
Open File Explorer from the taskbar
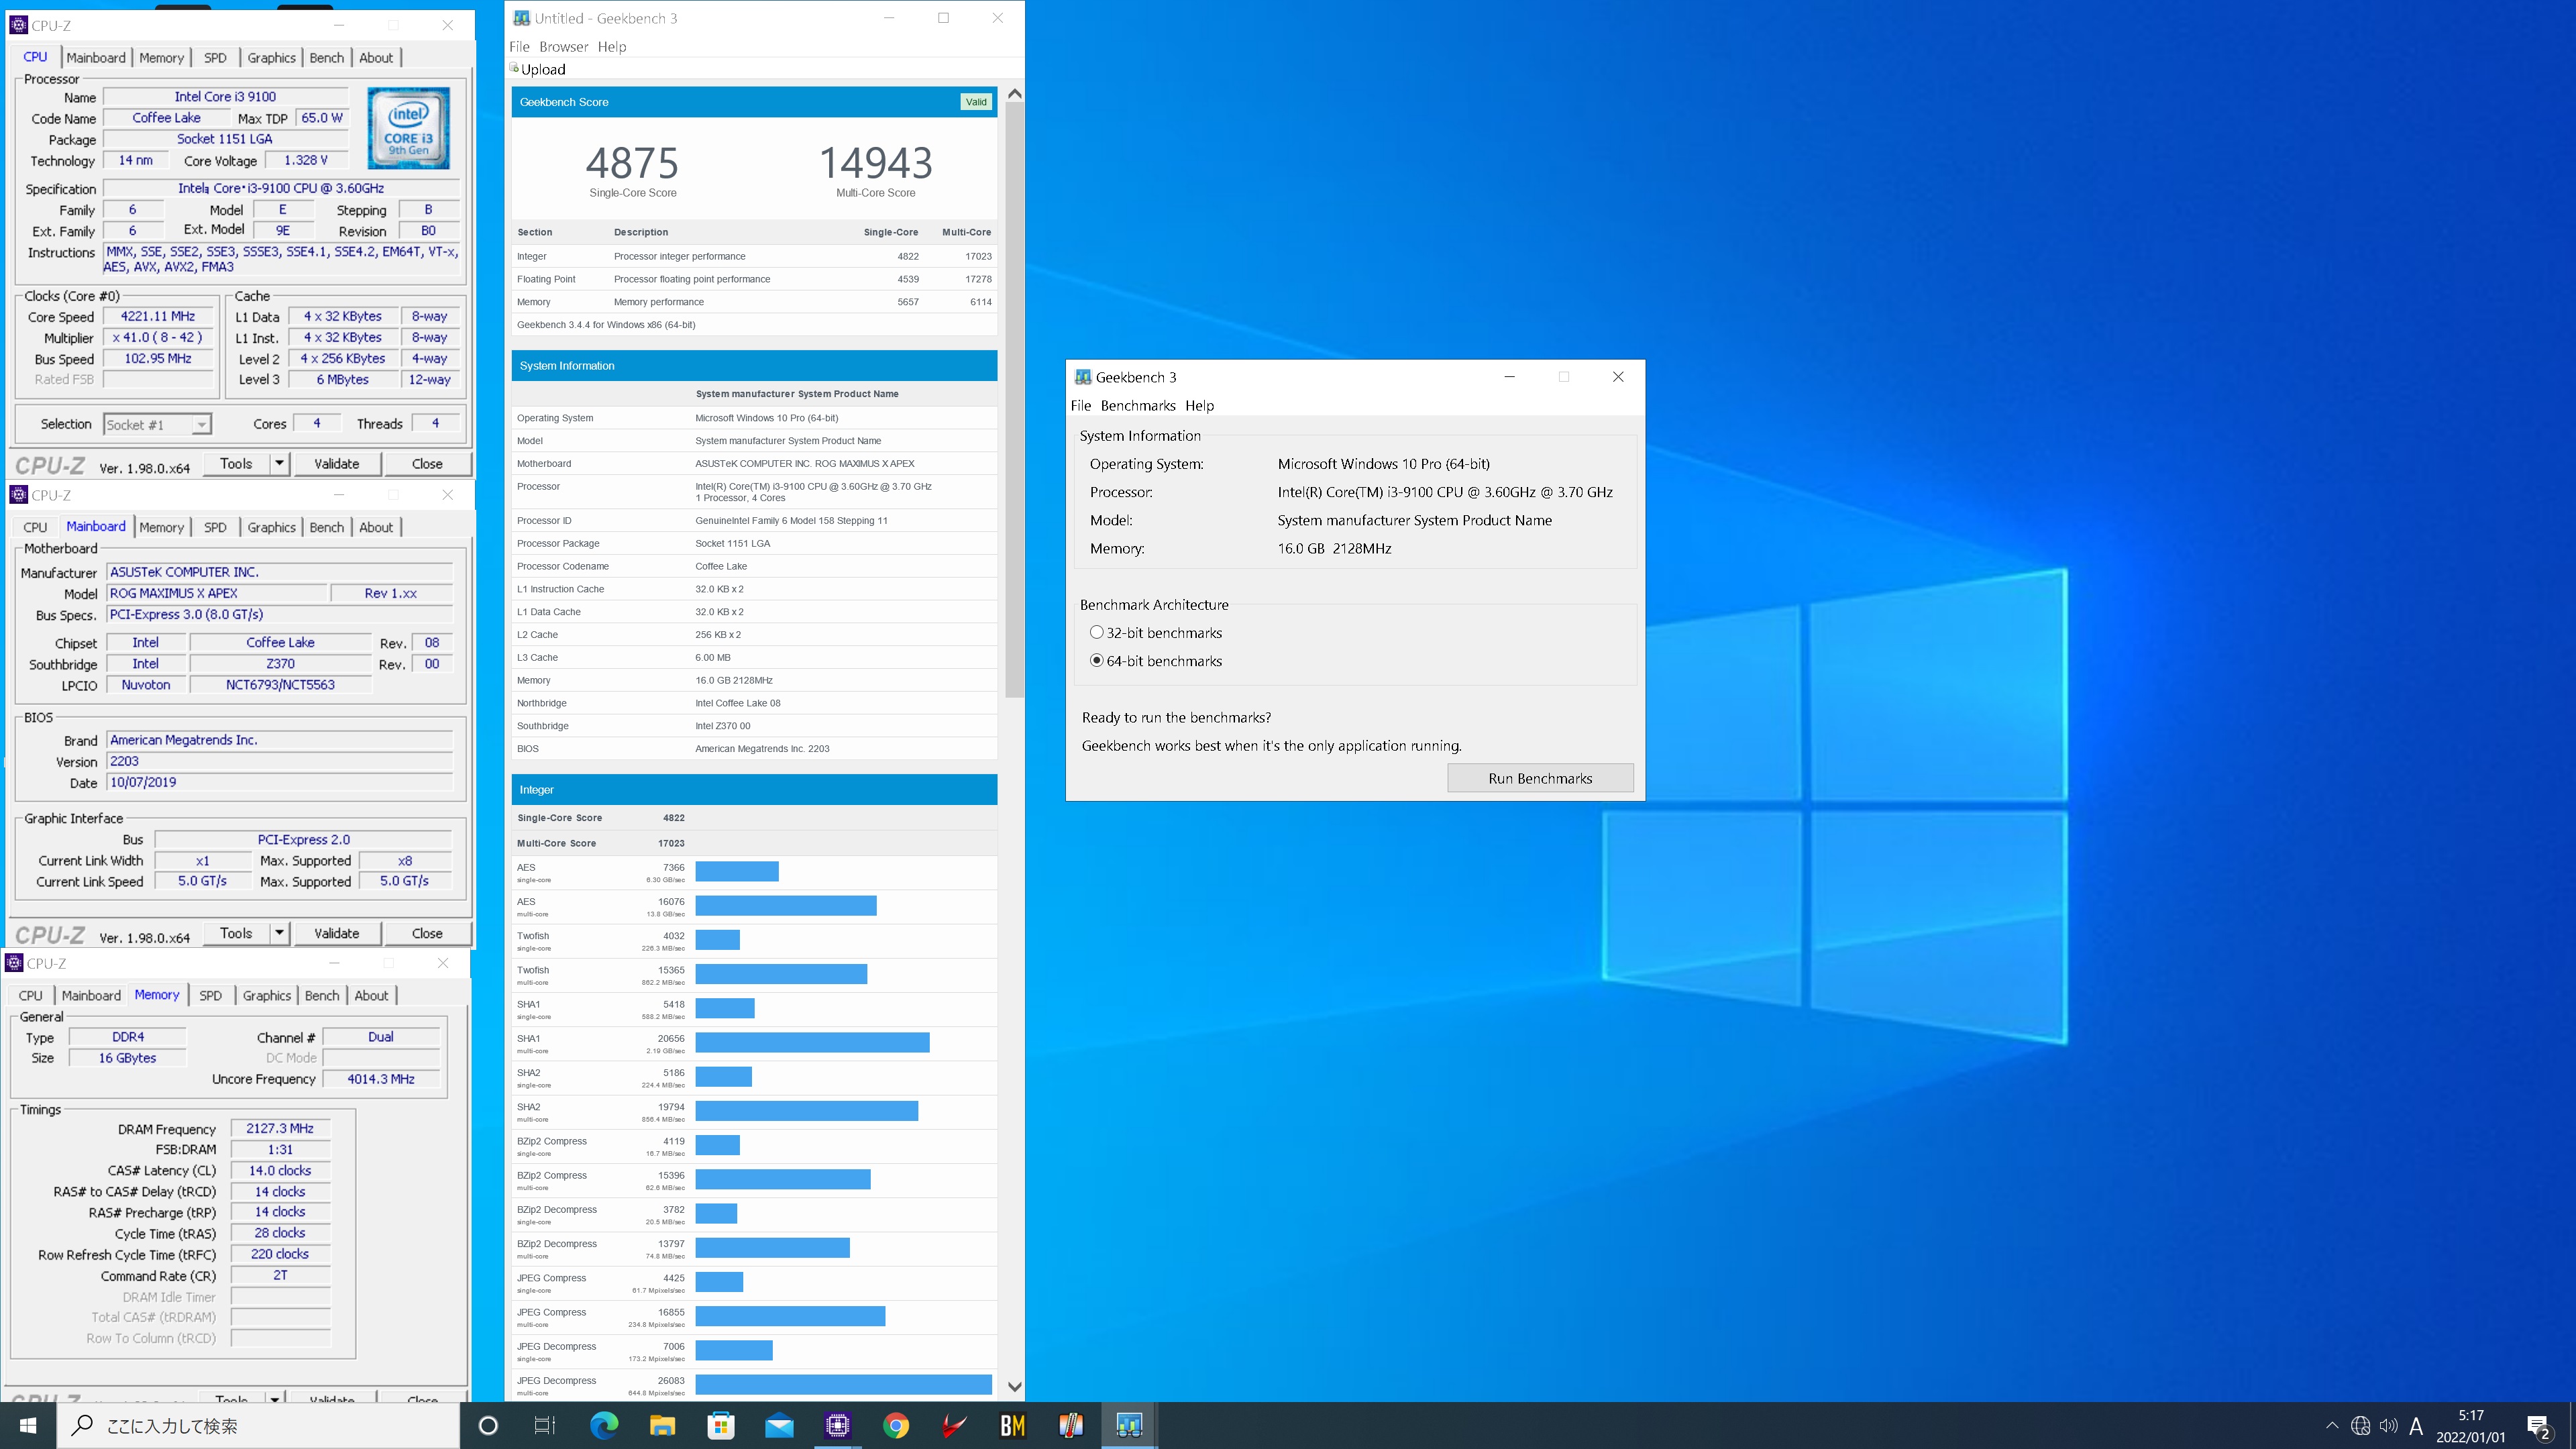click(x=662, y=1425)
